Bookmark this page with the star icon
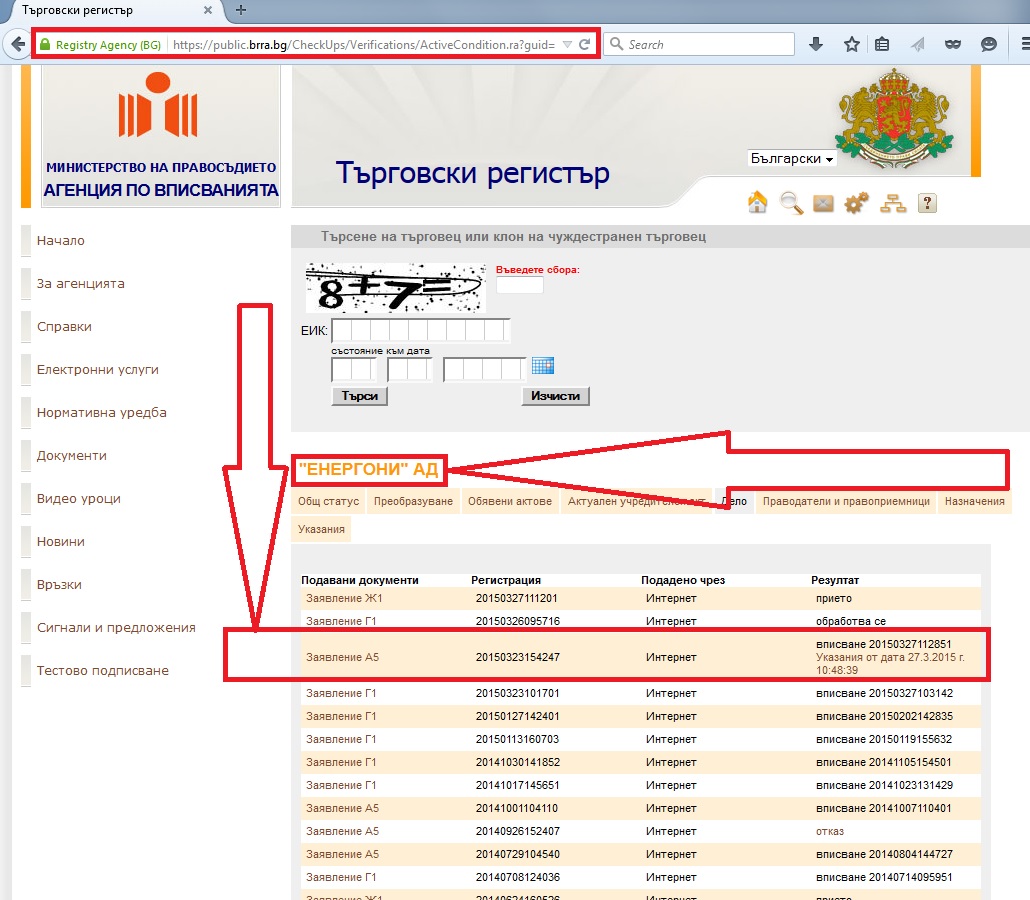This screenshot has height=900, width=1030. coord(851,44)
